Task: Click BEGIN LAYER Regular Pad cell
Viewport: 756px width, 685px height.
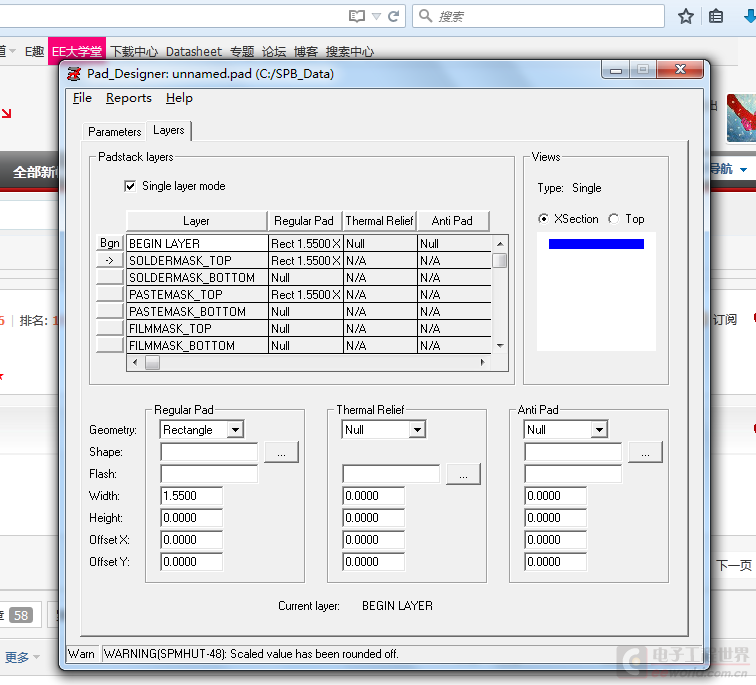Action: [x=305, y=243]
